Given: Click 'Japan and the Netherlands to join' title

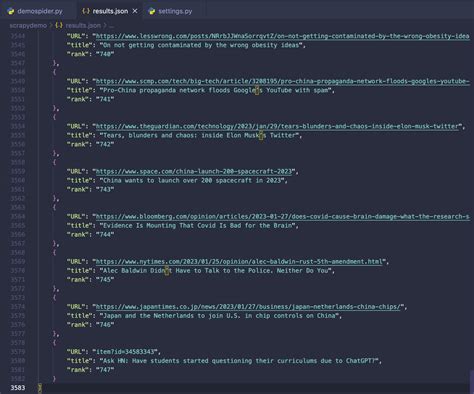Looking at the screenshot, I should pos(219,316).
